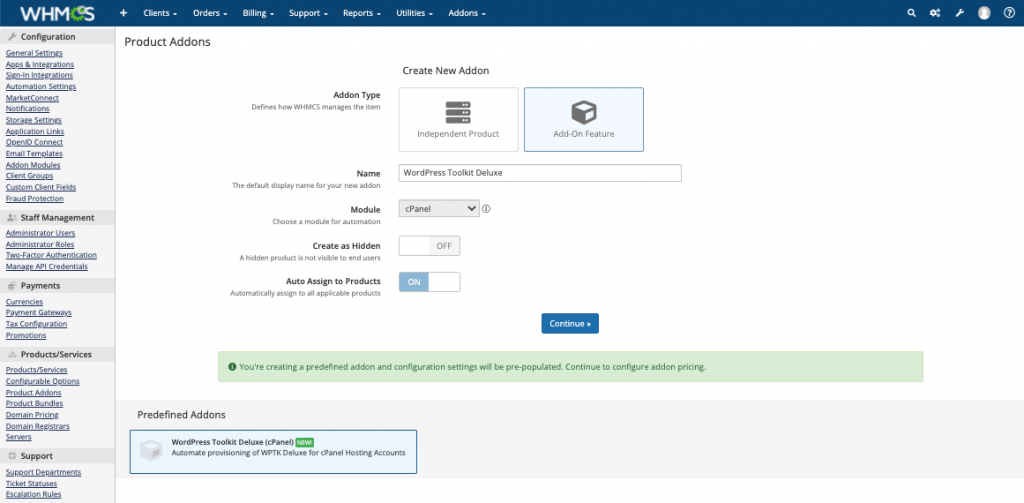This screenshot has width=1024, height=503.
Task: Select Add-On Feature addon type
Action: 584,120
